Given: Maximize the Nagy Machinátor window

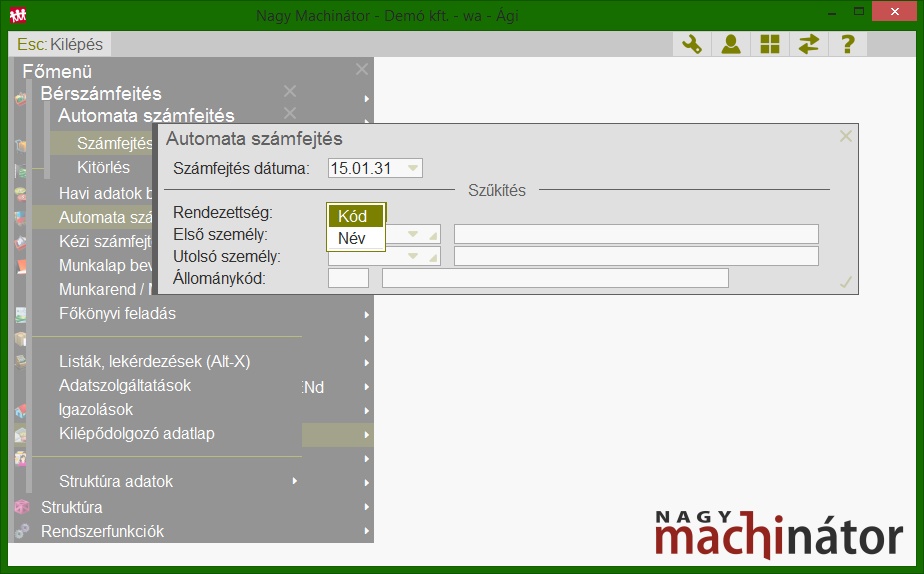Looking at the screenshot, I should pos(859,12).
